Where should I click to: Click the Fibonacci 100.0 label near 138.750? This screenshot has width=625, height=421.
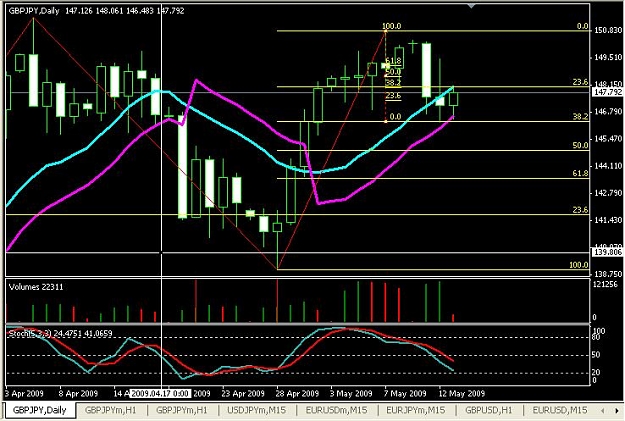tap(579, 265)
